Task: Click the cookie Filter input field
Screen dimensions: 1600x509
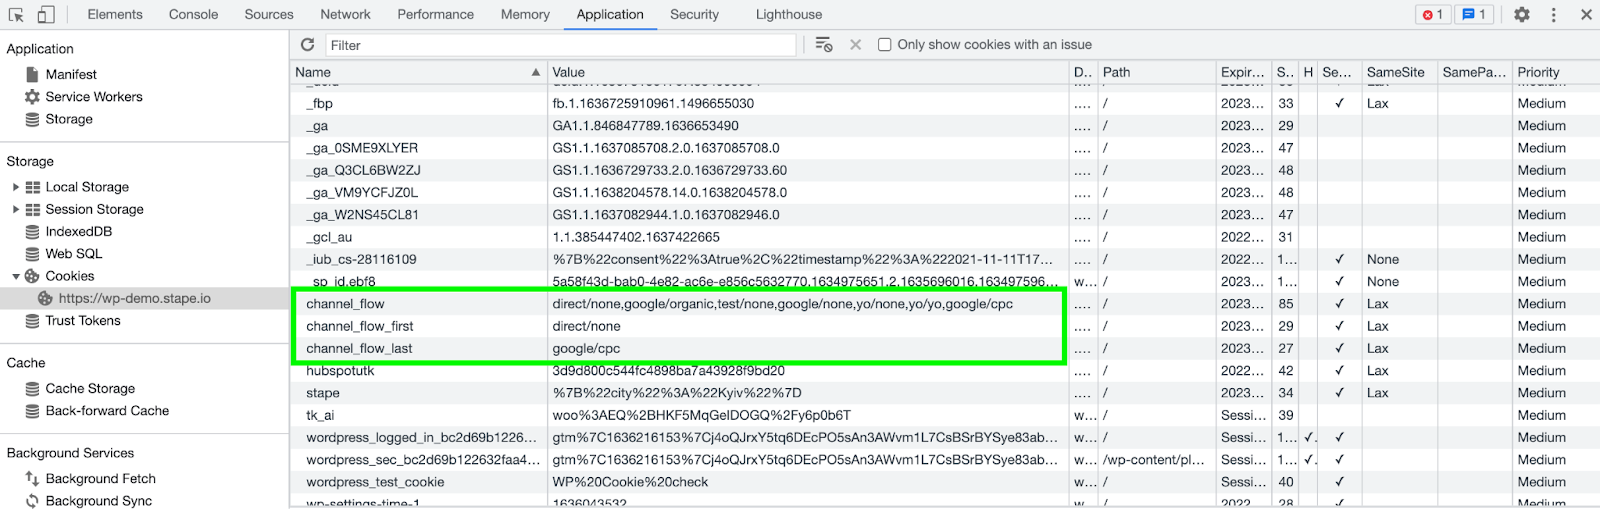Action: click(x=560, y=45)
